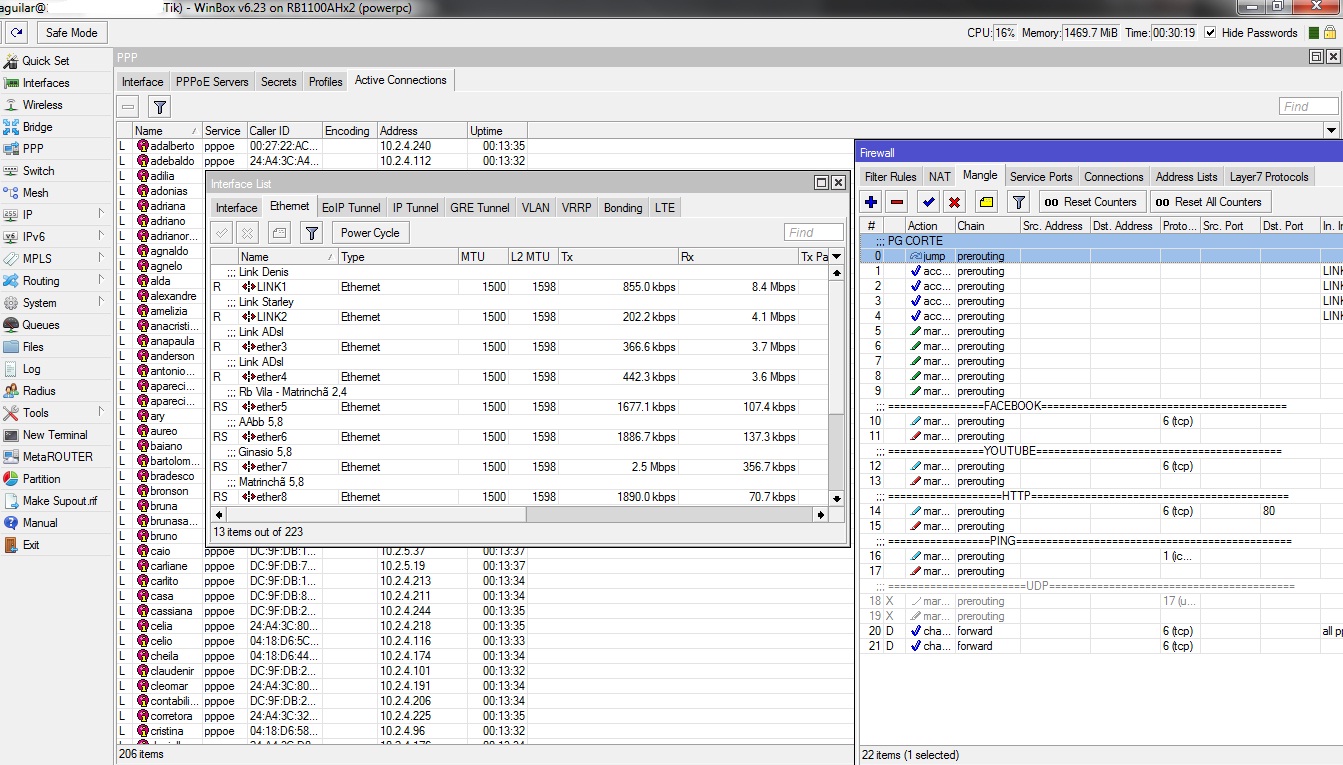
Task: Click the Firewall filter funnel icon
Action: 1018,202
